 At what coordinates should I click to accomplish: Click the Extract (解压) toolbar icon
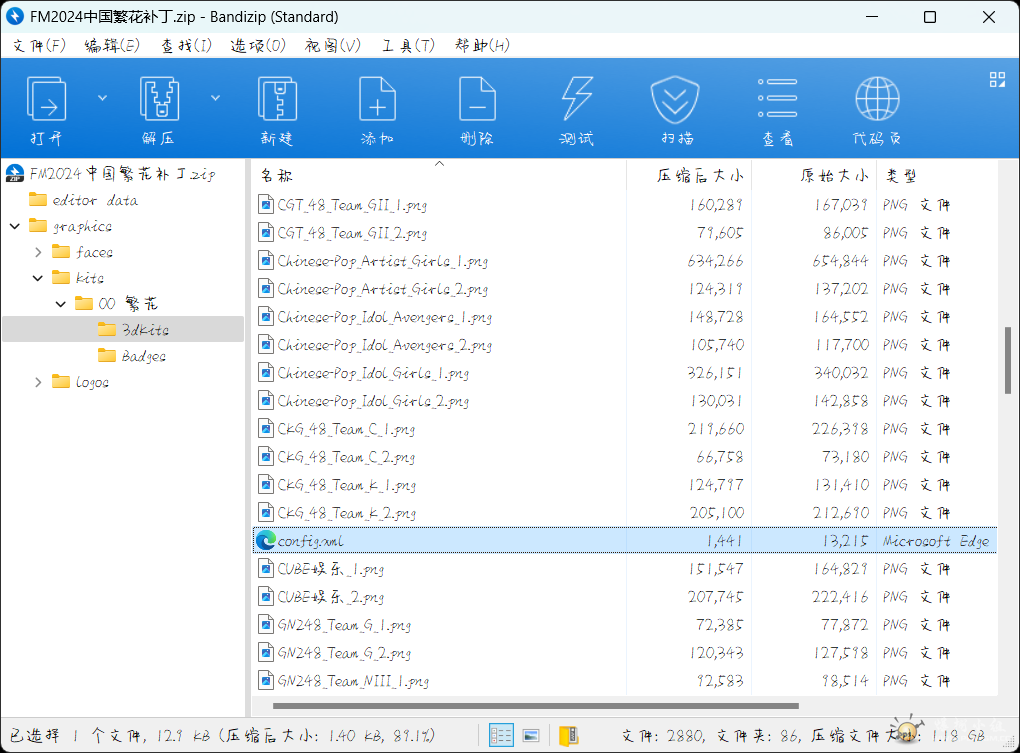(x=159, y=99)
